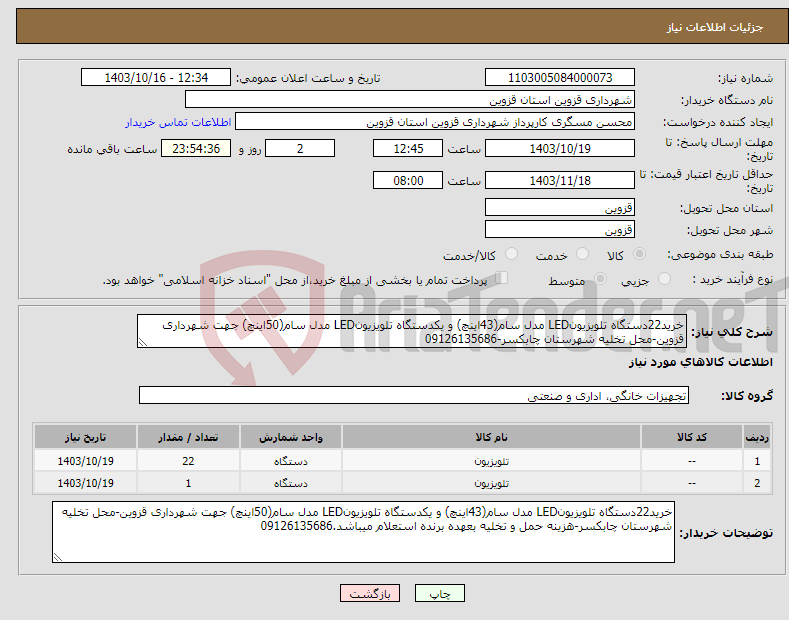Click the delivery province field قزوین
The width and height of the screenshot is (789, 620).
click(x=560, y=207)
